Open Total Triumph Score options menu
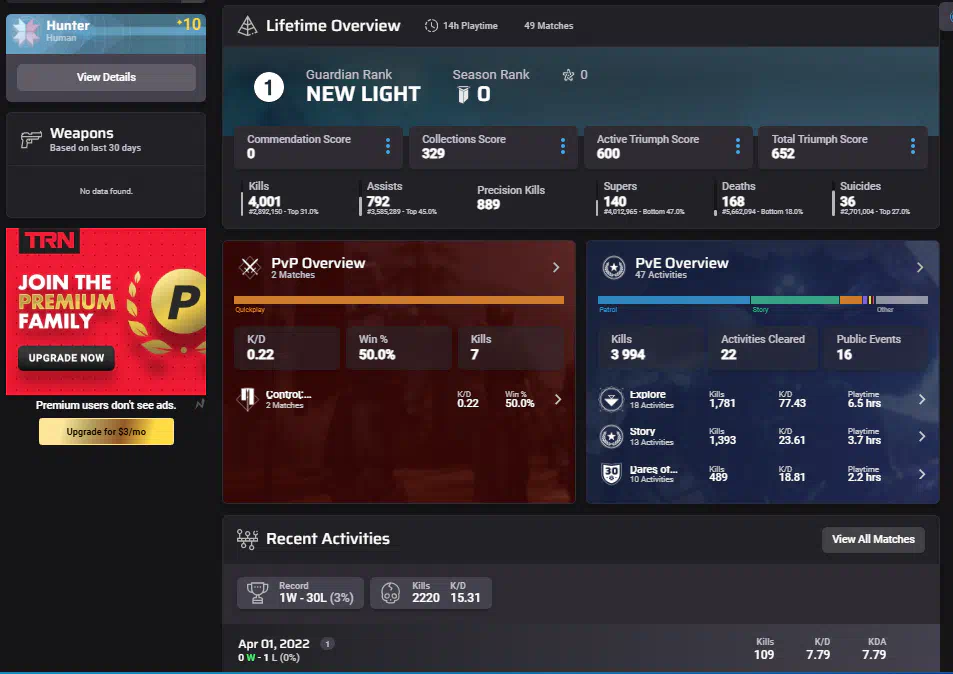This screenshot has width=953, height=674. [913, 147]
